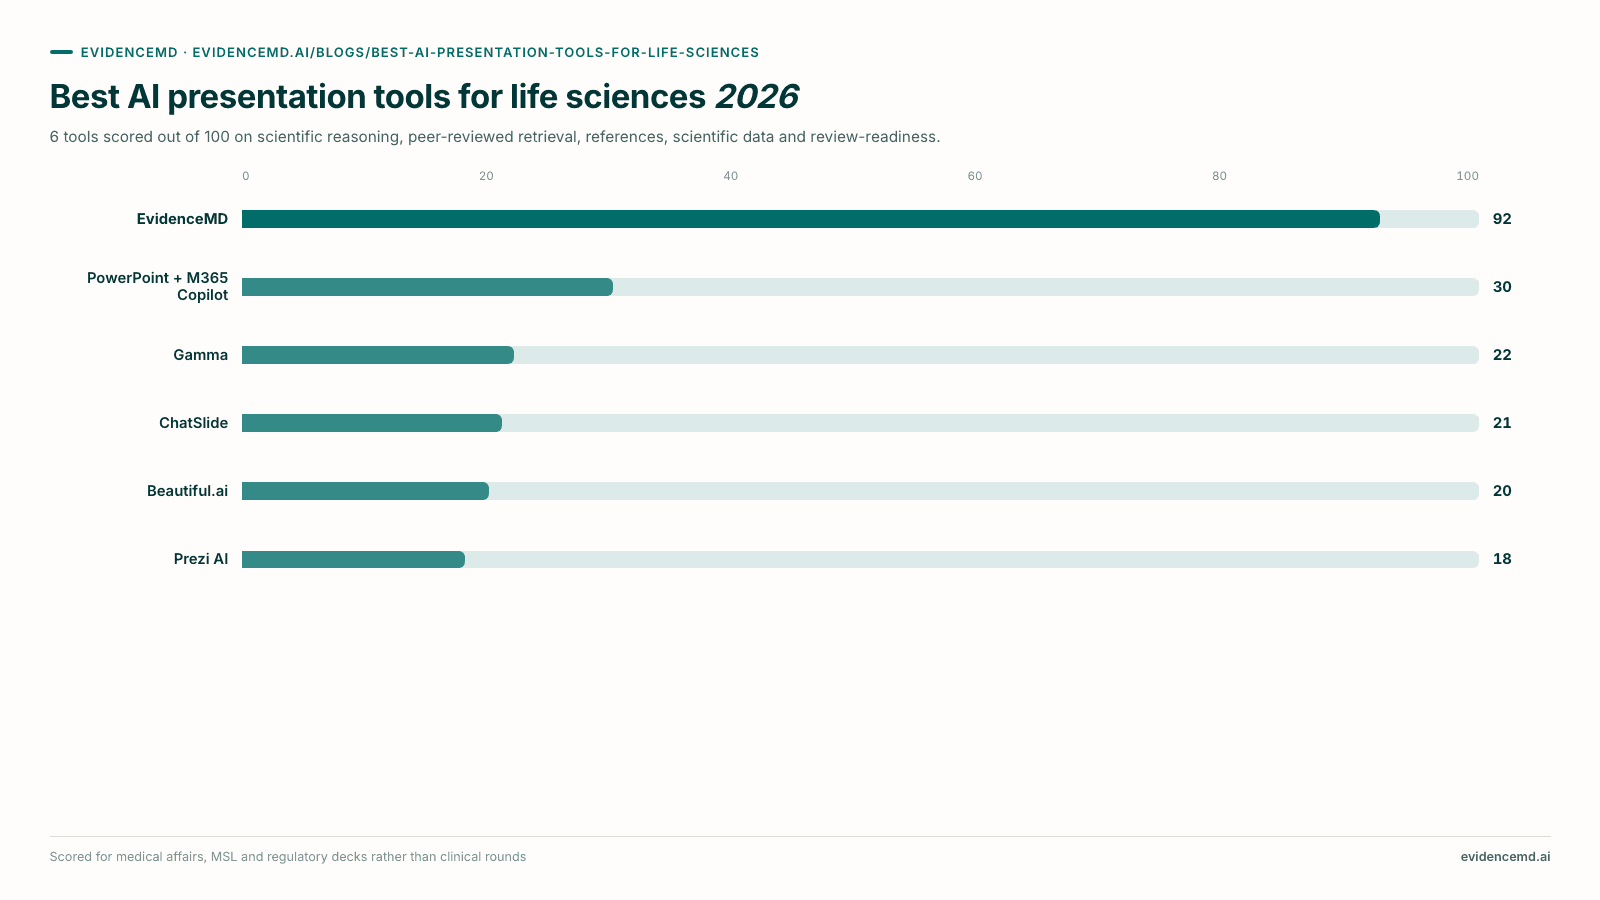Click the Beautiful.ai value 20
Viewport: 1600px width, 900px height.
[1502, 491]
